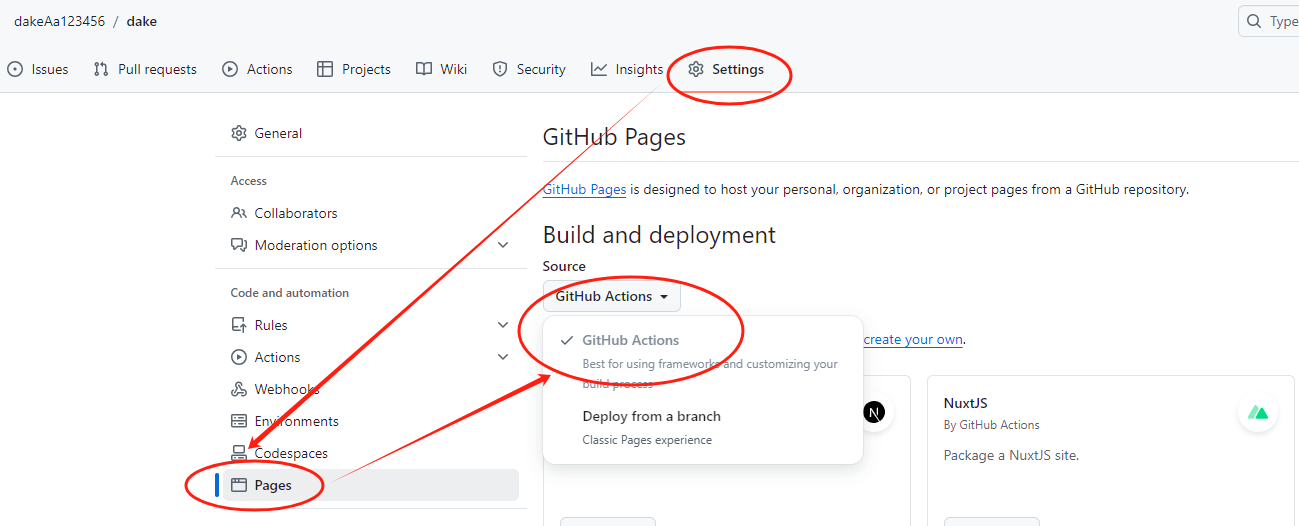This screenshot has width=1299, height=526.
Task: Expand the Moderation options section
Action: point(503,245)
